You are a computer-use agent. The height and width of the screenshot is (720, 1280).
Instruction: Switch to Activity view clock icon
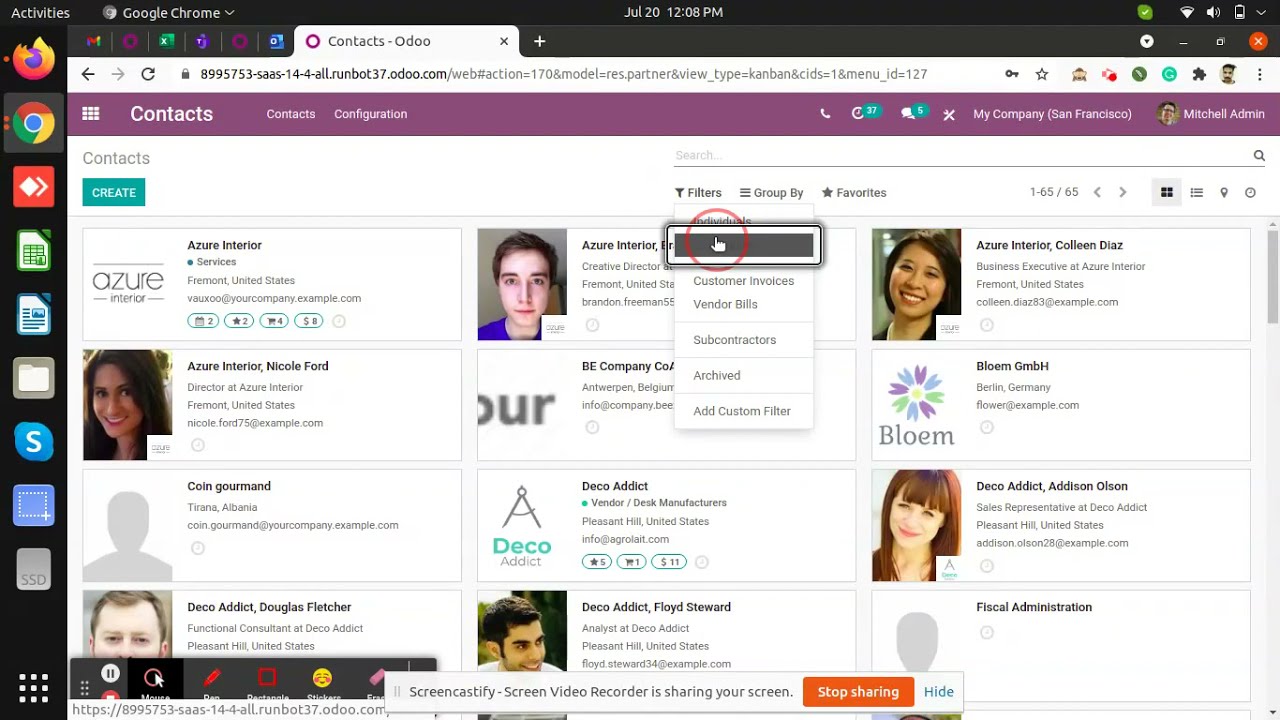click(x=1250, y=193)
